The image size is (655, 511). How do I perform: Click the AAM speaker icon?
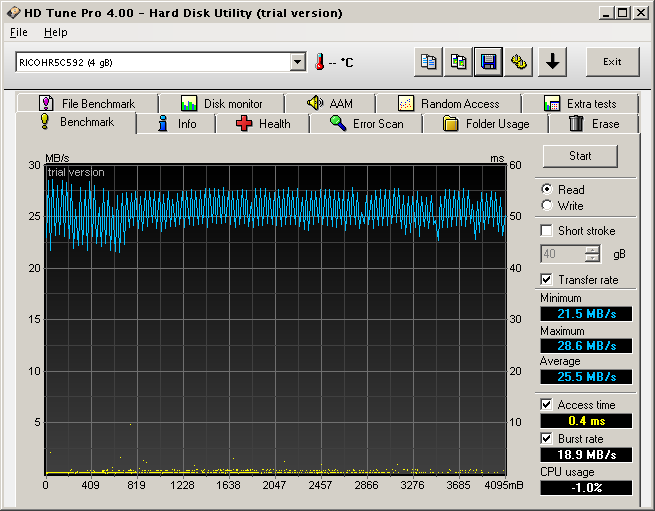pos(315,103)
